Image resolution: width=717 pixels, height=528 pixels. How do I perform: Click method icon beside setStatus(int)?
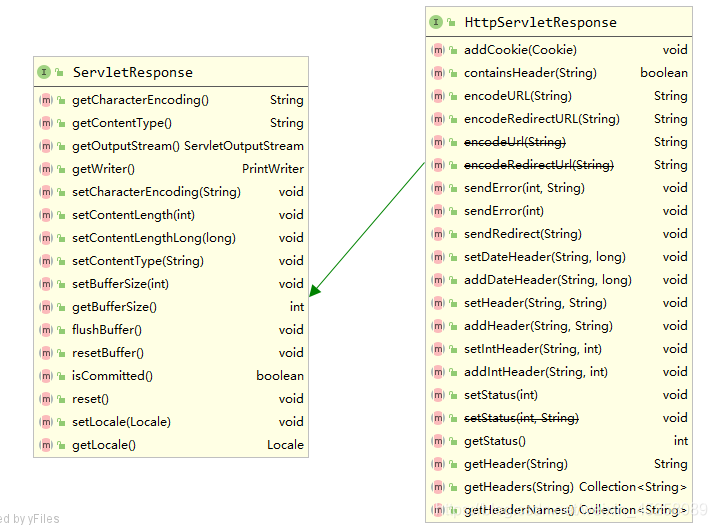[438, 395]
